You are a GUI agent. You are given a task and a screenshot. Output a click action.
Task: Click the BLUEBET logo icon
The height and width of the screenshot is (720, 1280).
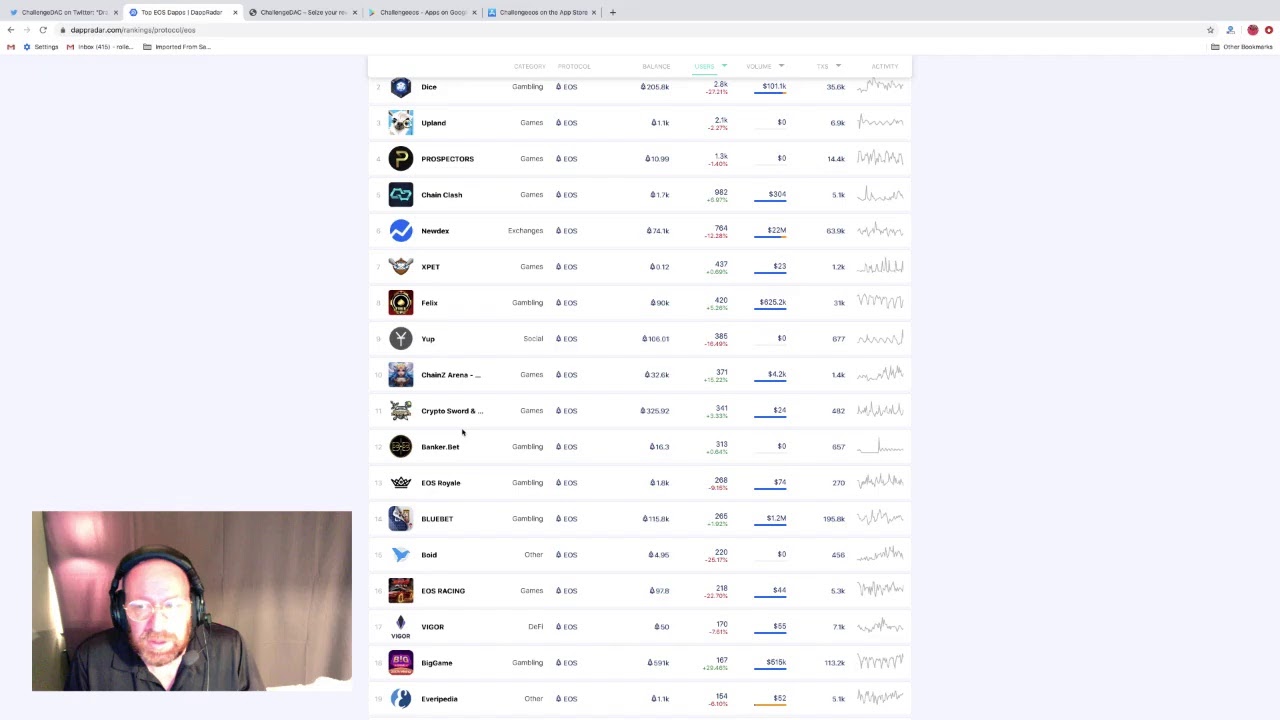(x=401, y=519)
